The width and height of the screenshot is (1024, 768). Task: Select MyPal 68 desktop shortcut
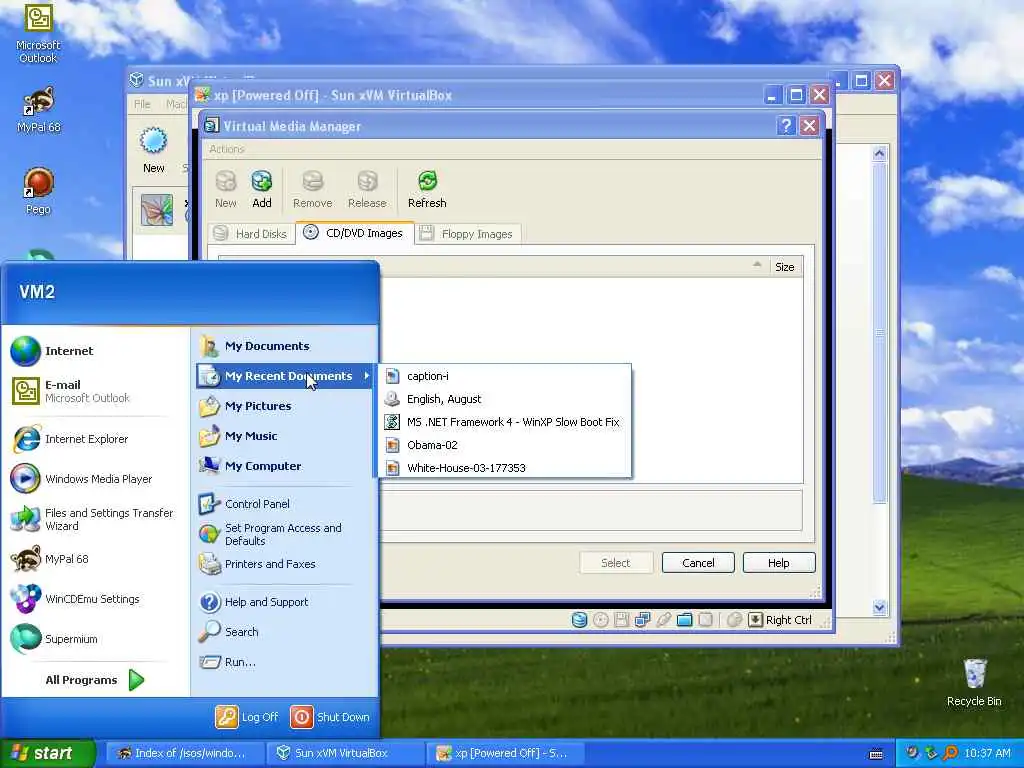[38, 110]
